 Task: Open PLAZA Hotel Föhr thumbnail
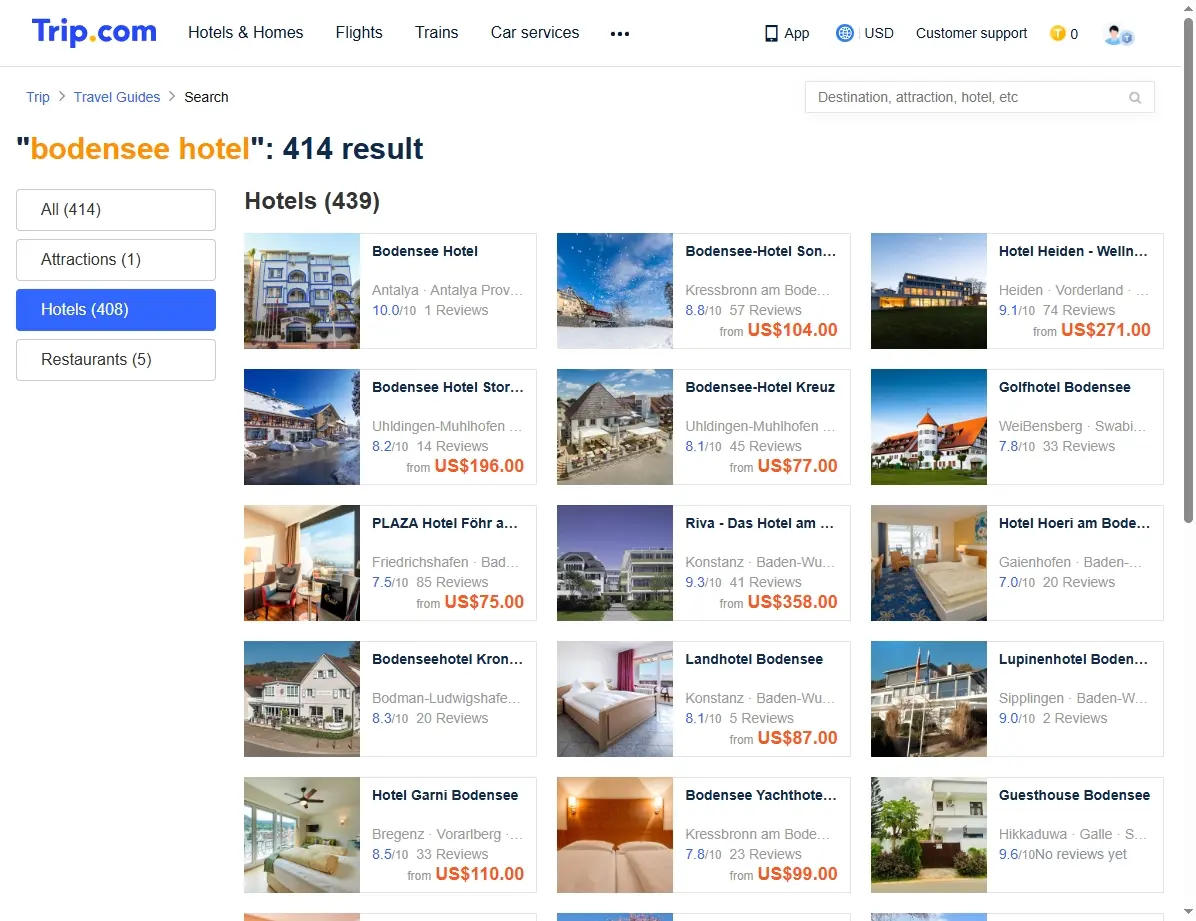[x=302, y=562]
